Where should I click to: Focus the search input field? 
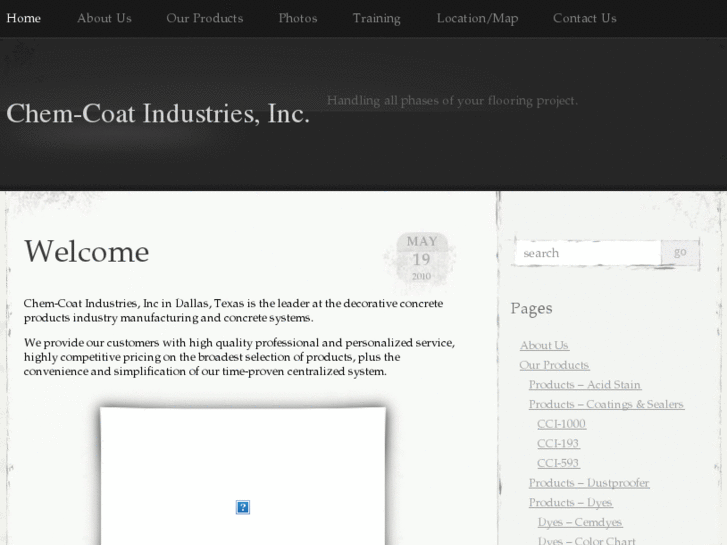(x=588, y=253)
